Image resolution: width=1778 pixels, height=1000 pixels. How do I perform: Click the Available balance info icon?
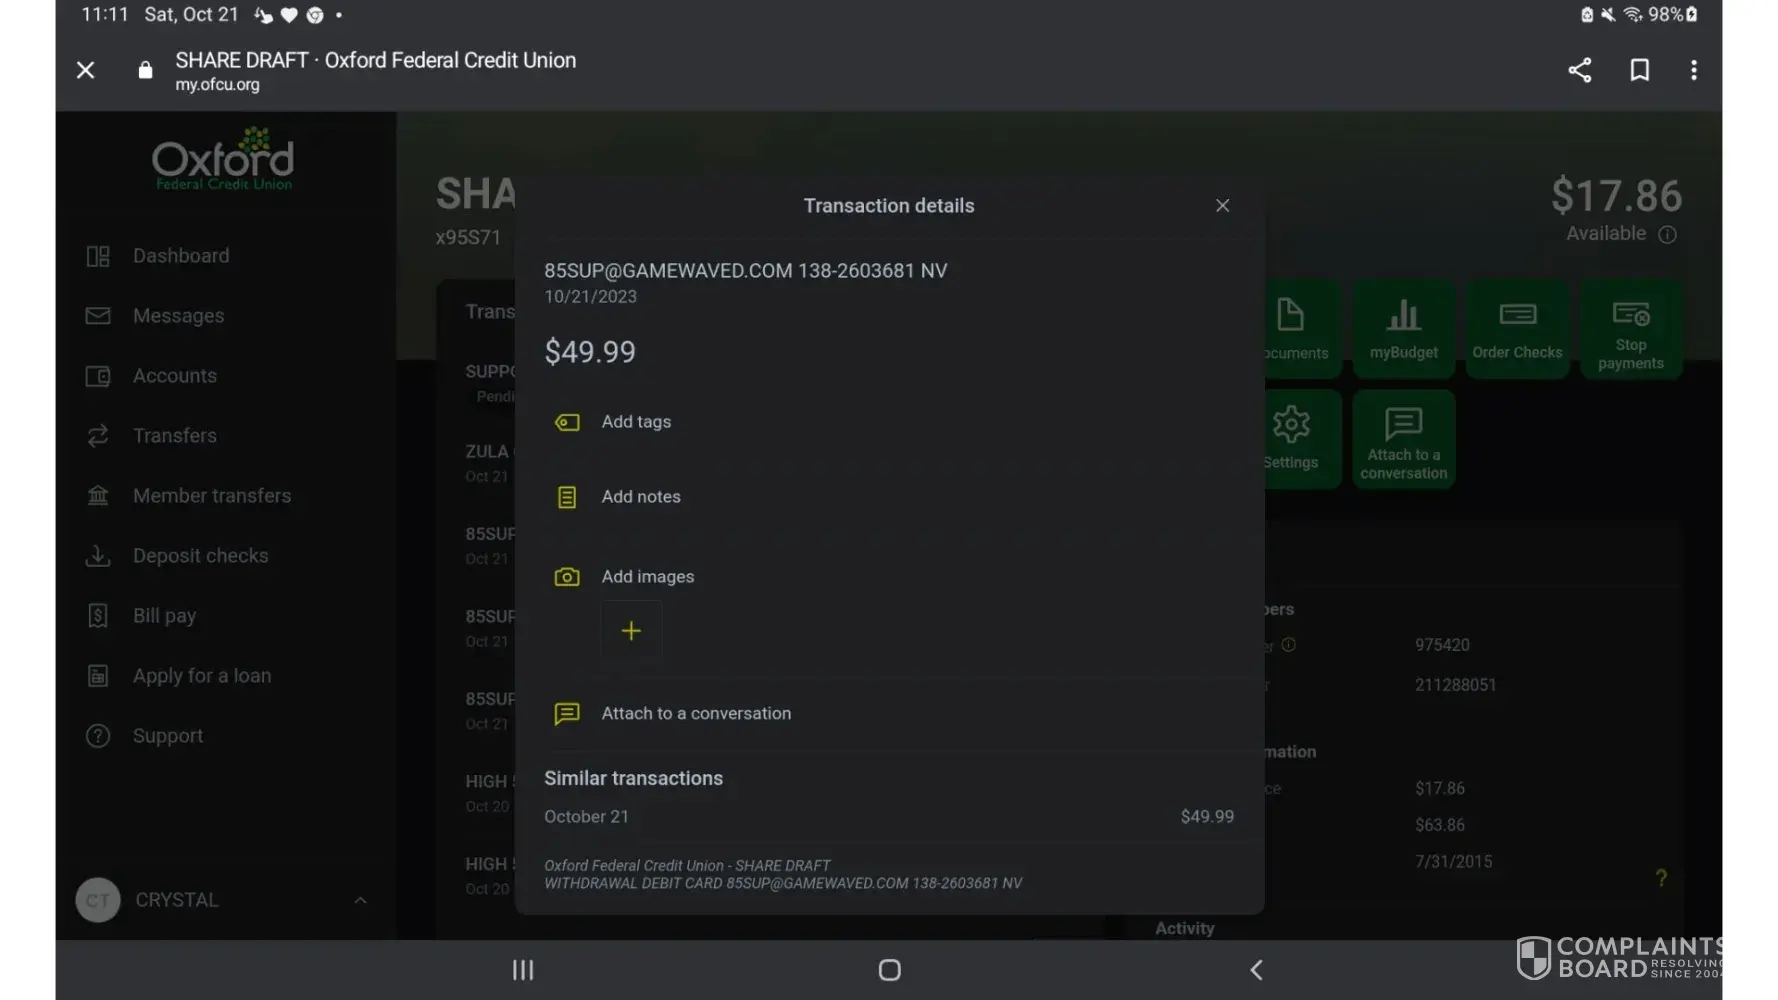tap(1667, 235)
